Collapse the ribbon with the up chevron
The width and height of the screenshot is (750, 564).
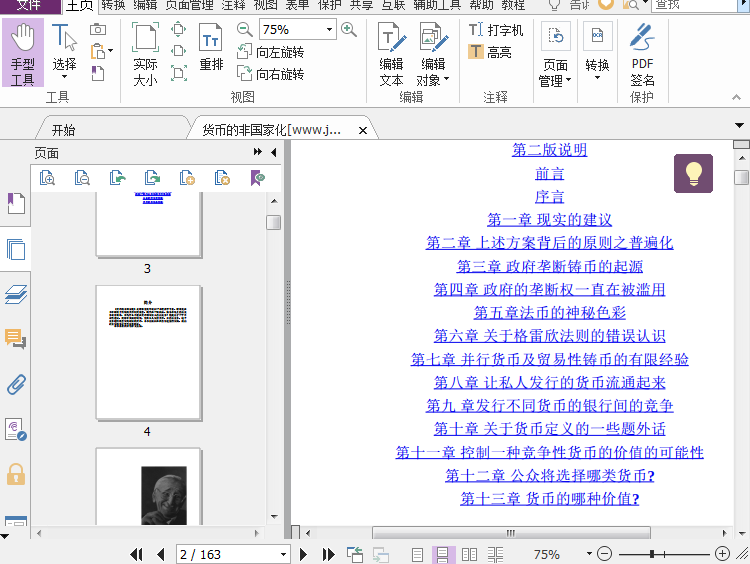pyautogui.click(x=736, y=97)
